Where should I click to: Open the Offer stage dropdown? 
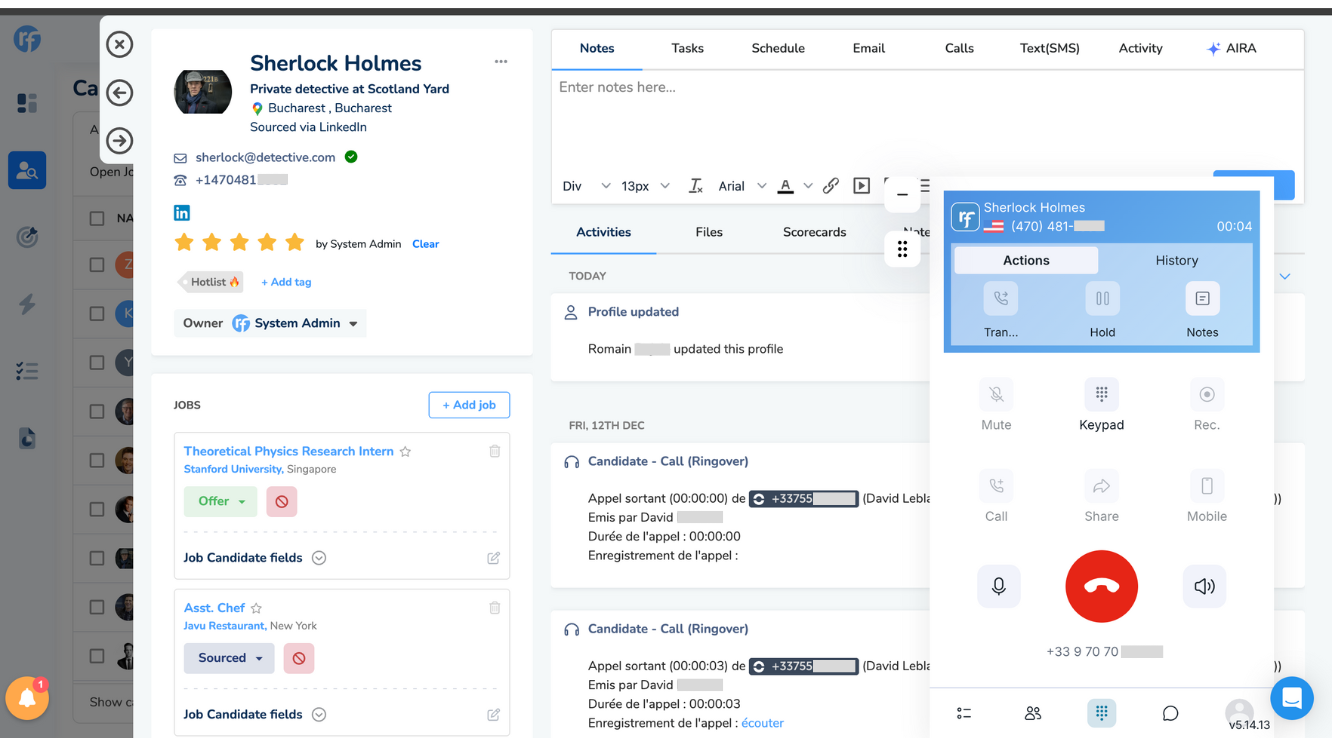tap(220, 501)
